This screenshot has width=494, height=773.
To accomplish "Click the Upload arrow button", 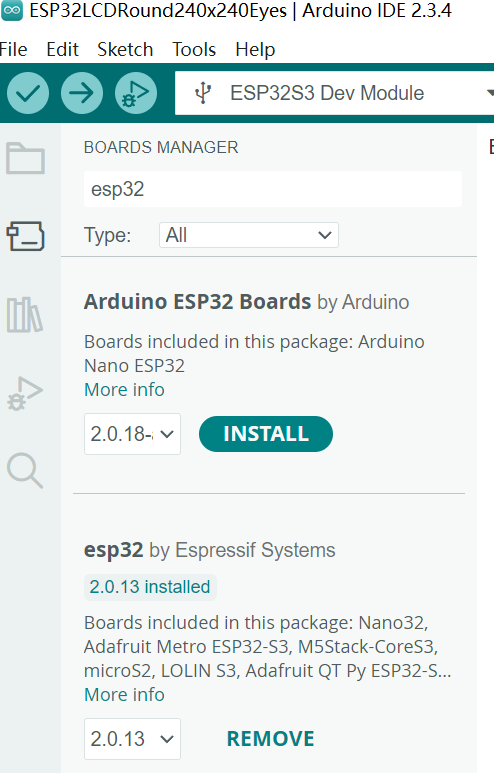I will click(82, 93).
